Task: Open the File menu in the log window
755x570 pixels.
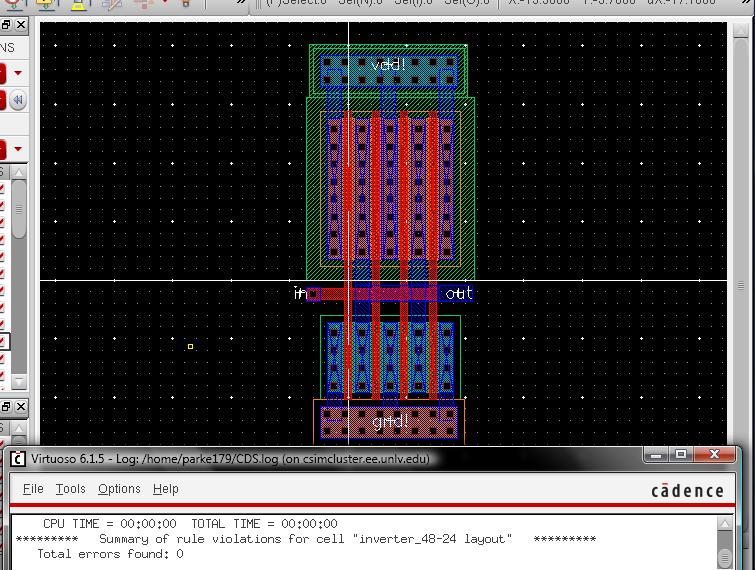Action: (x=33, y=489)
